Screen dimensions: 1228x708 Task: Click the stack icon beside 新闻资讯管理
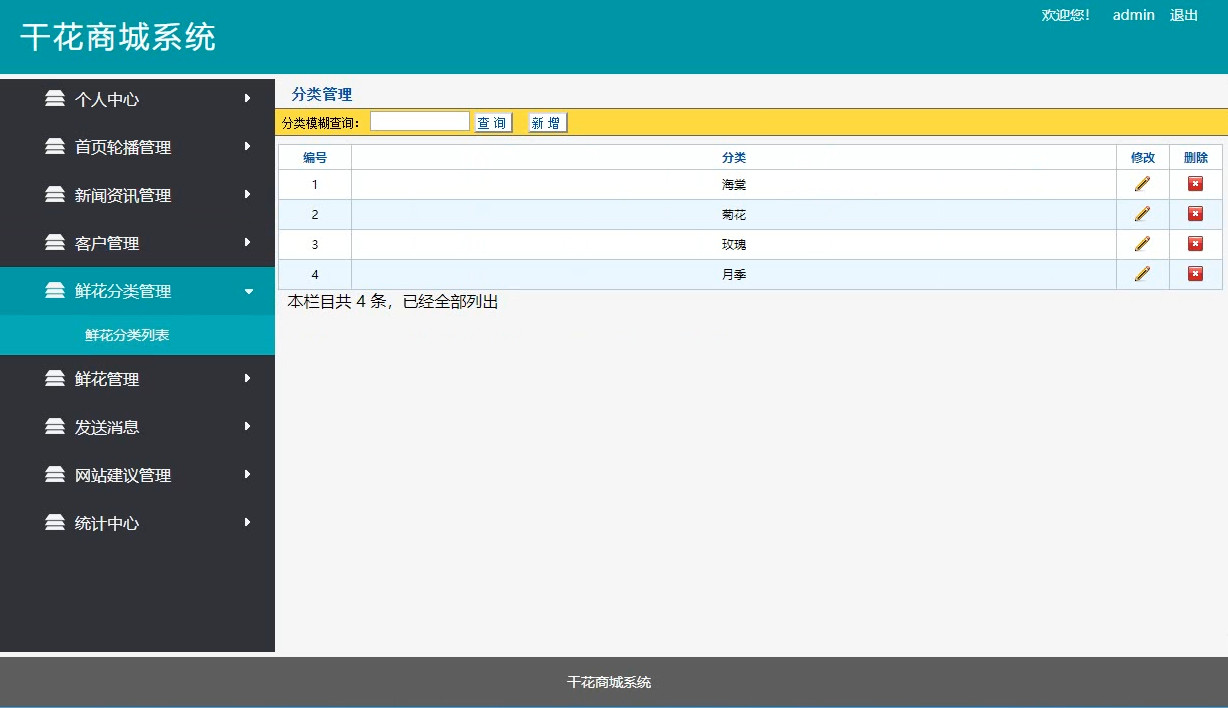(x=55, y=195)
